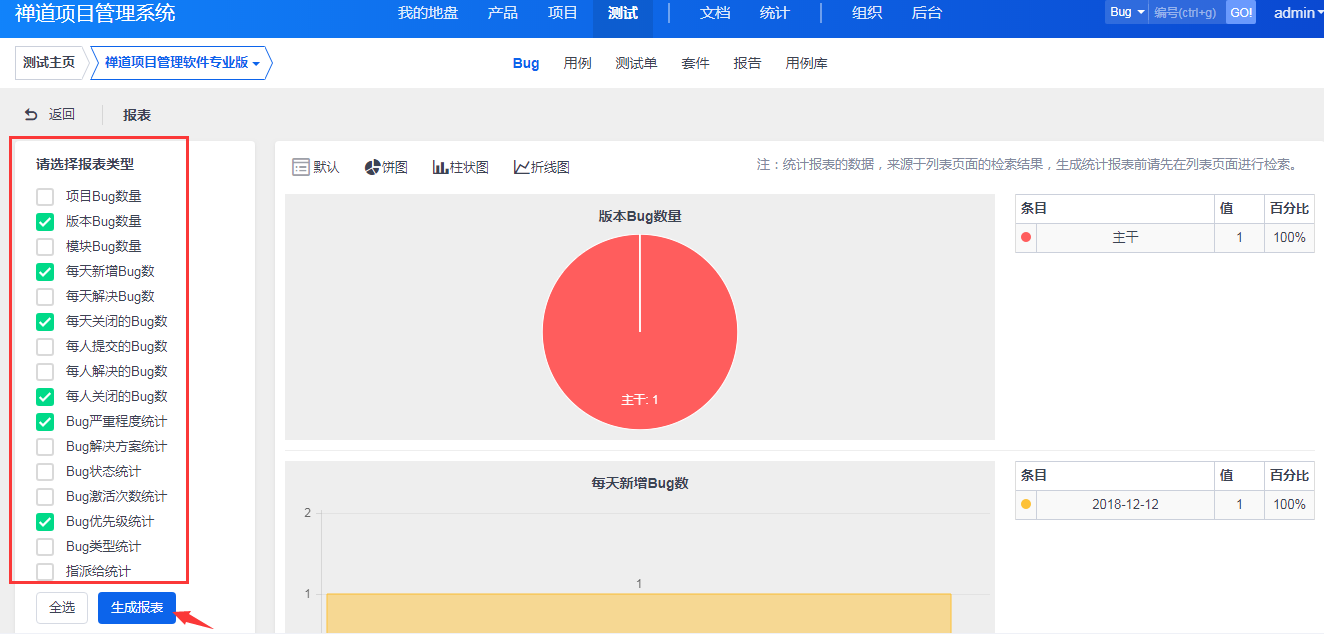
Task: Open 文档 in the top menu
Action: pos(715,13)
